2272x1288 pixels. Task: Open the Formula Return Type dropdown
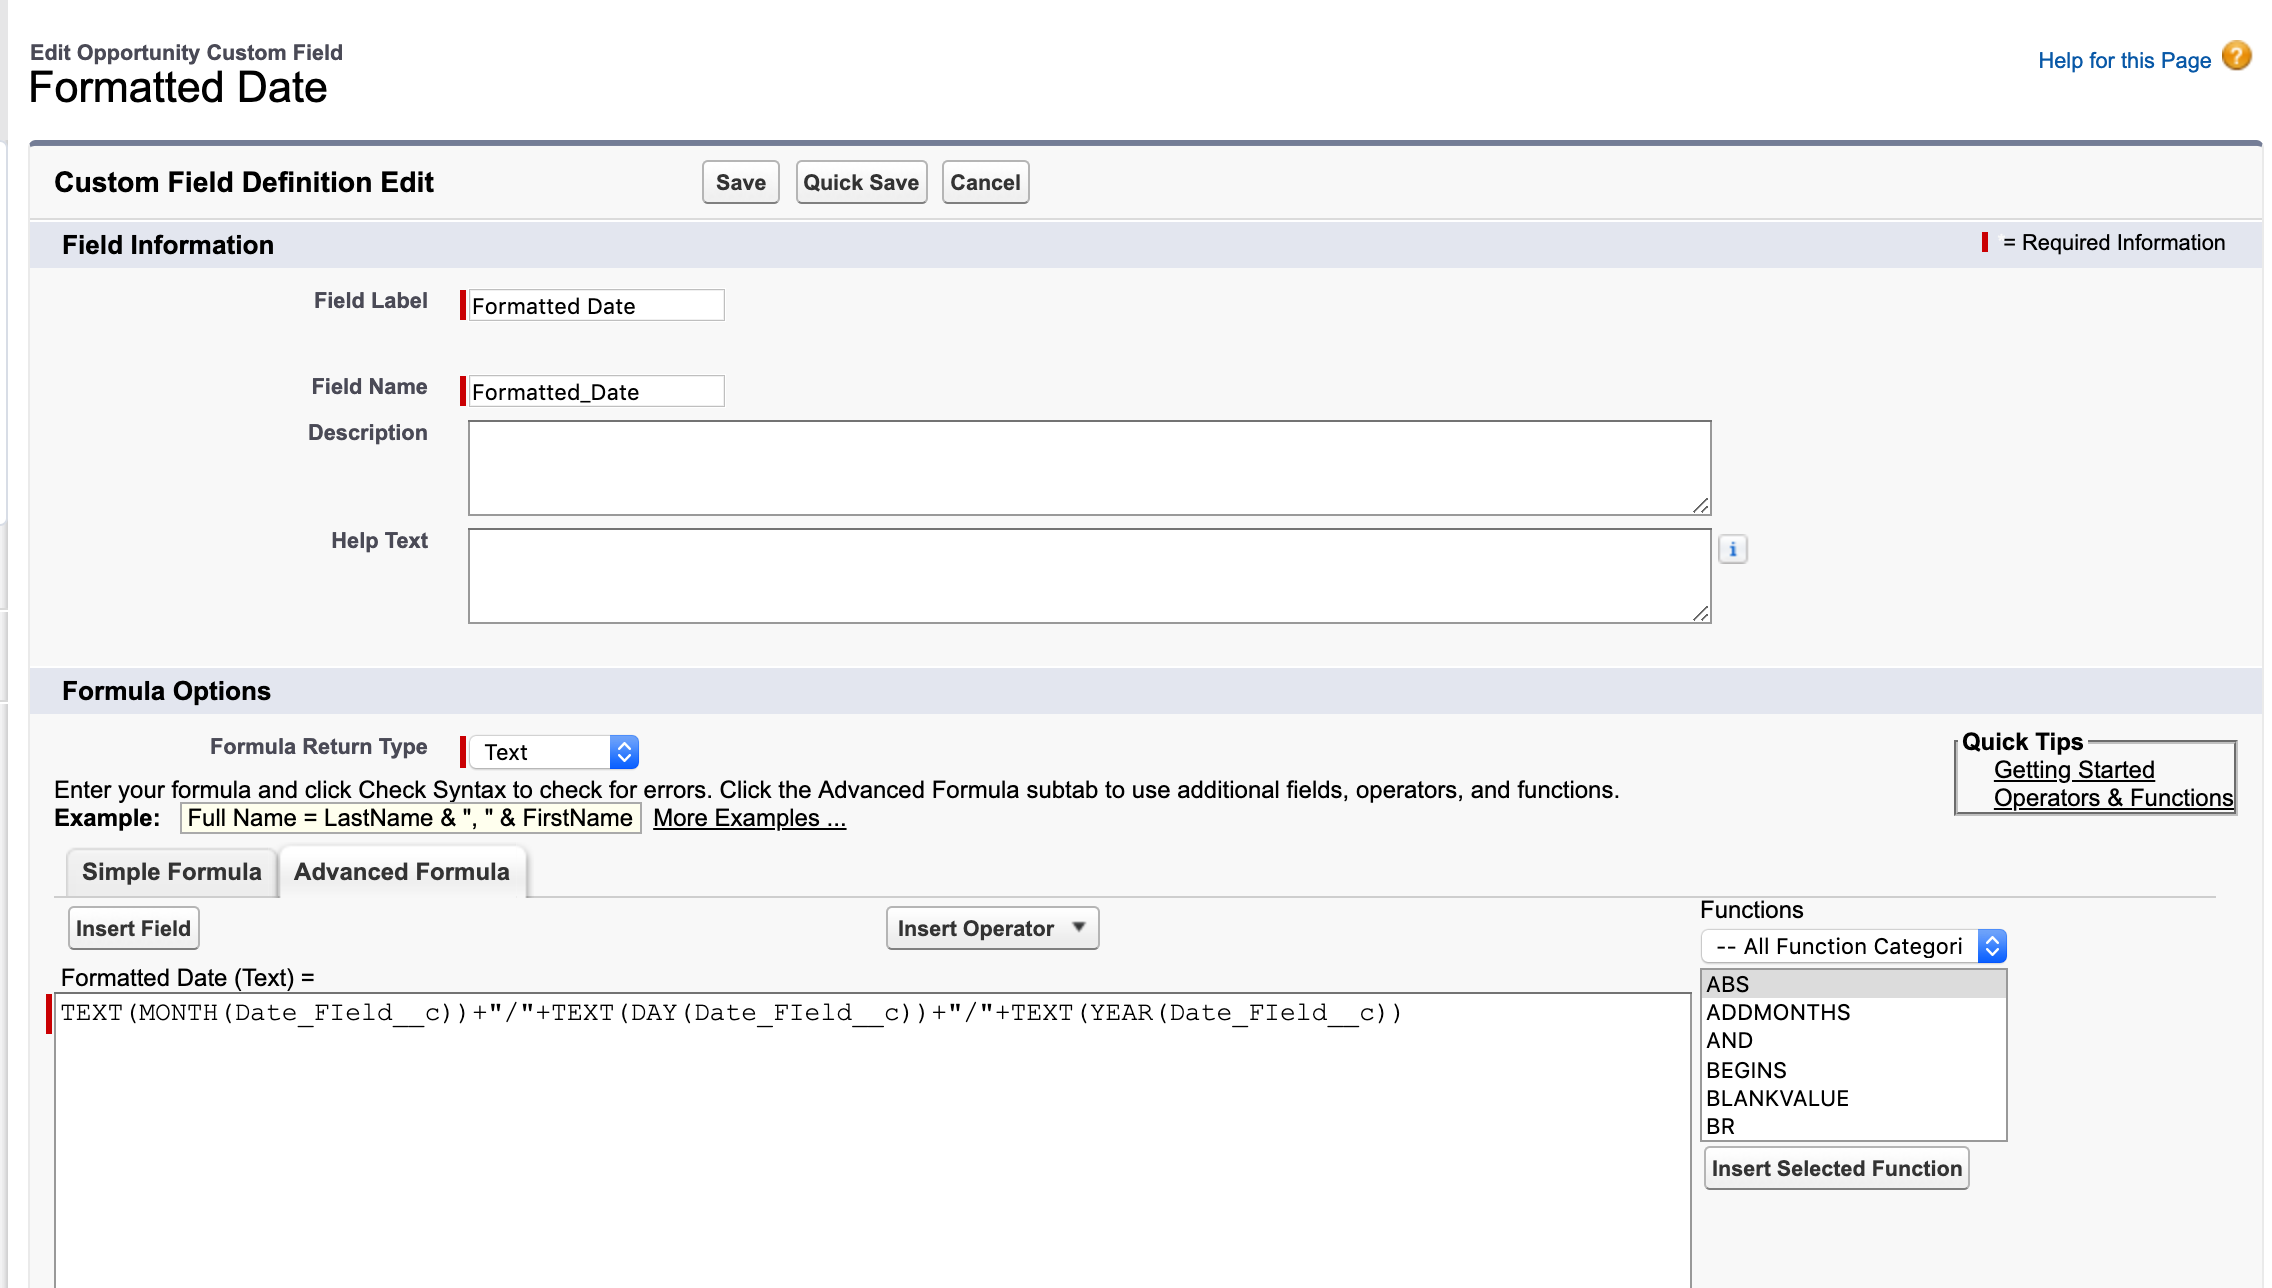[553, 752]
